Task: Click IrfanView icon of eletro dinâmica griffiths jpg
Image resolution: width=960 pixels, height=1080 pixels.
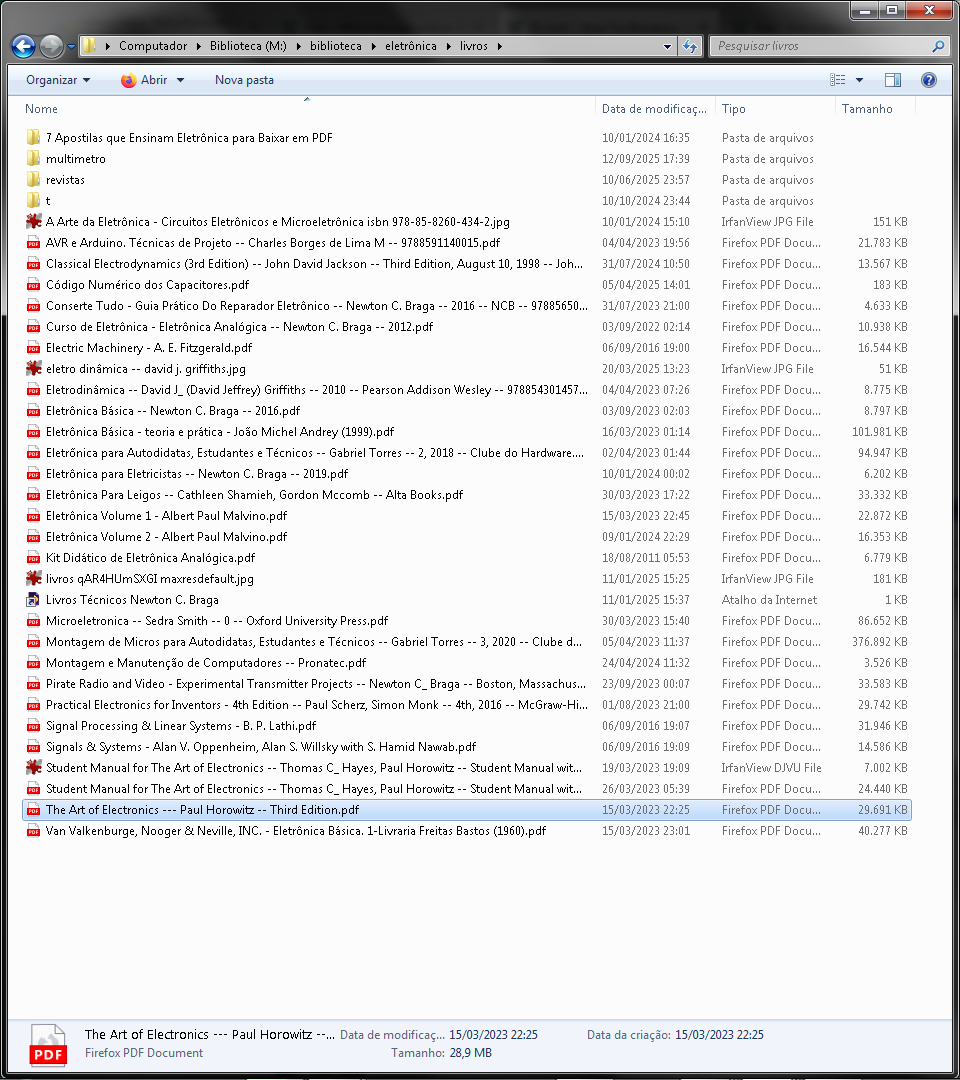Action: coord(33,368)
